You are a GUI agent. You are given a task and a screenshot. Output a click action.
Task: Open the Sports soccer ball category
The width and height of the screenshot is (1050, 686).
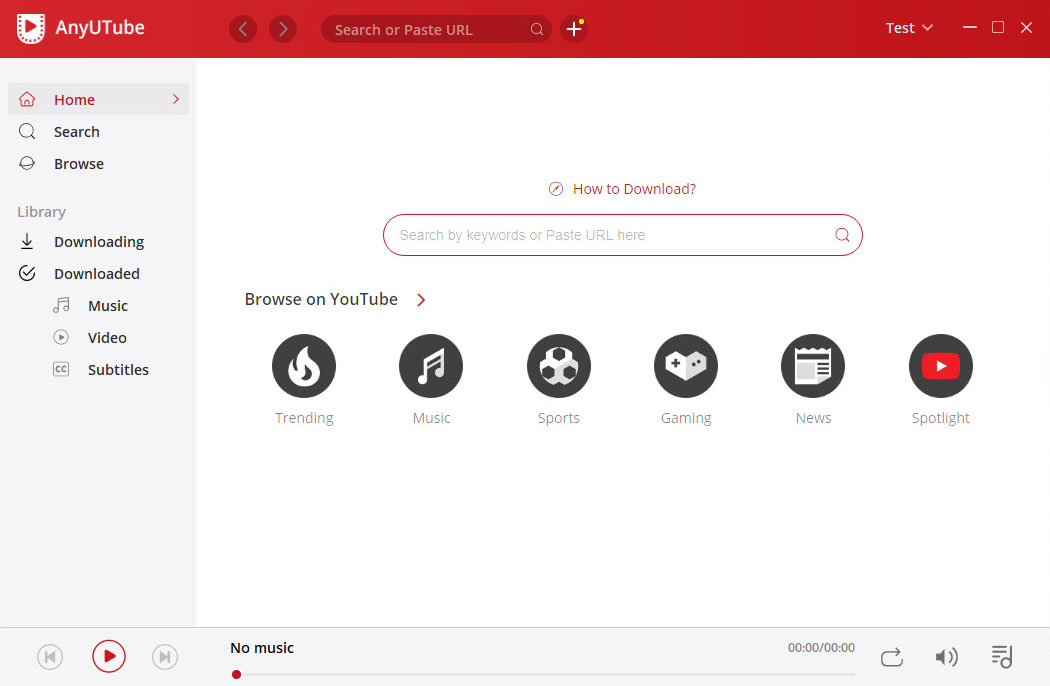click(x=558, y=366)
